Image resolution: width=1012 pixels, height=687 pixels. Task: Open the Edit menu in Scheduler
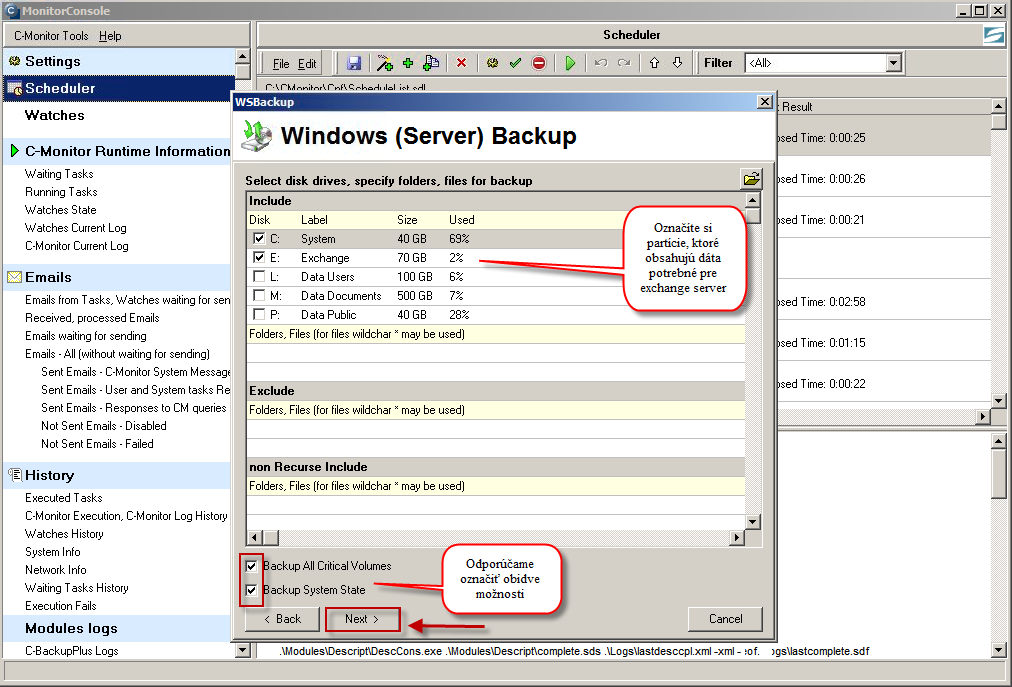click(x=307, y=64)
